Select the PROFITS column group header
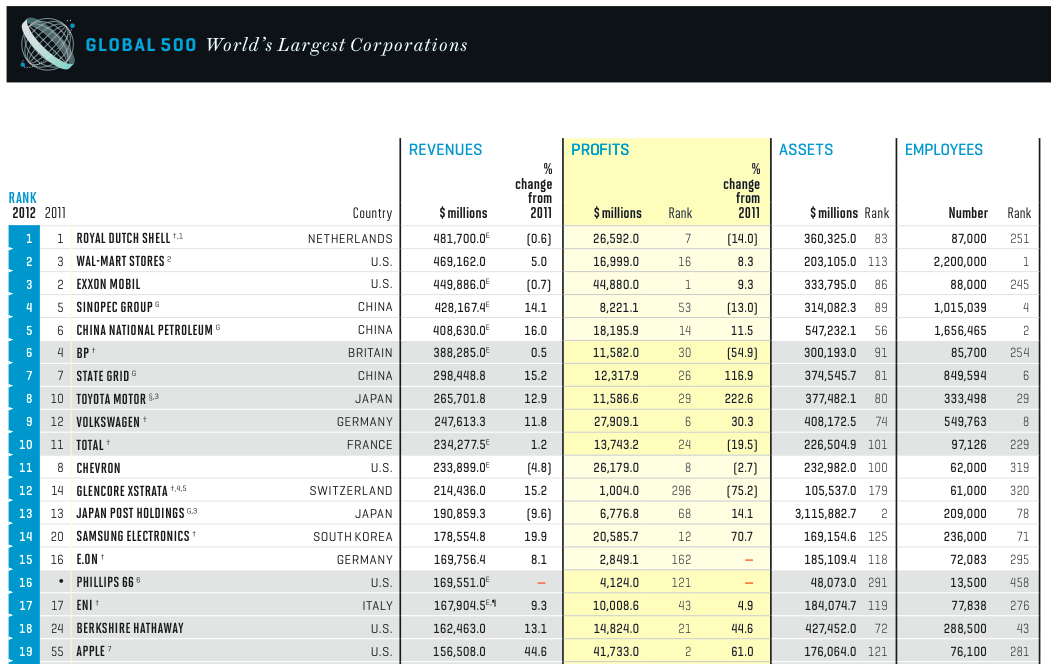 click(600, 149)
